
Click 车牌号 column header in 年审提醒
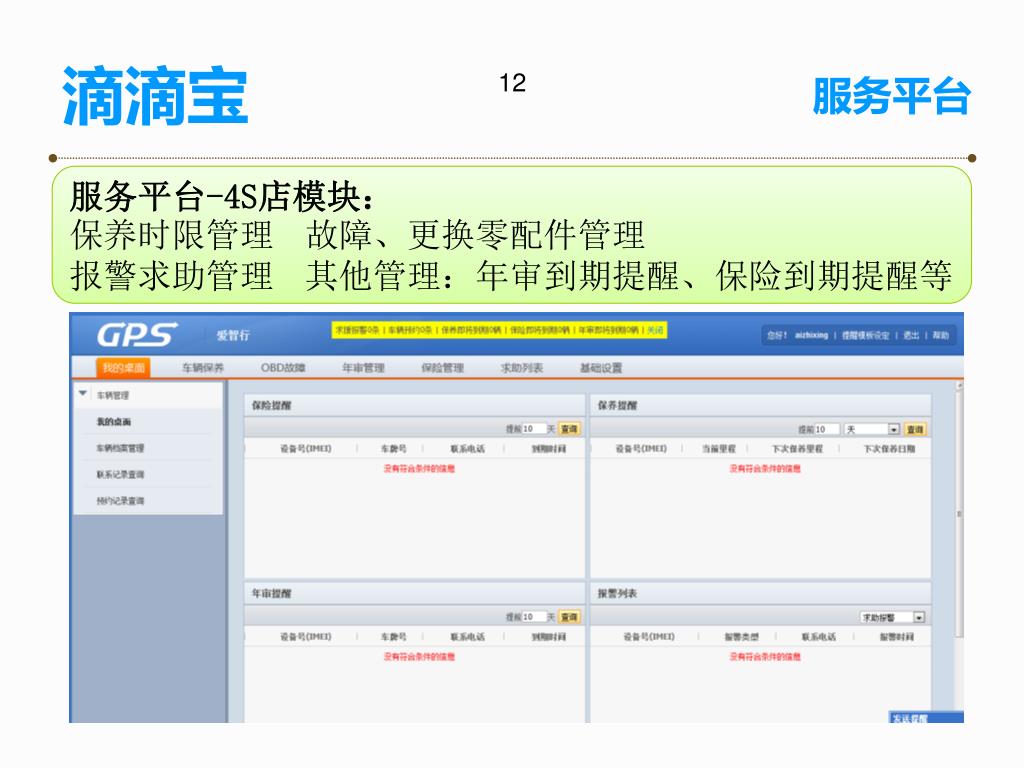pyautogui.click(x=393, y=637)
